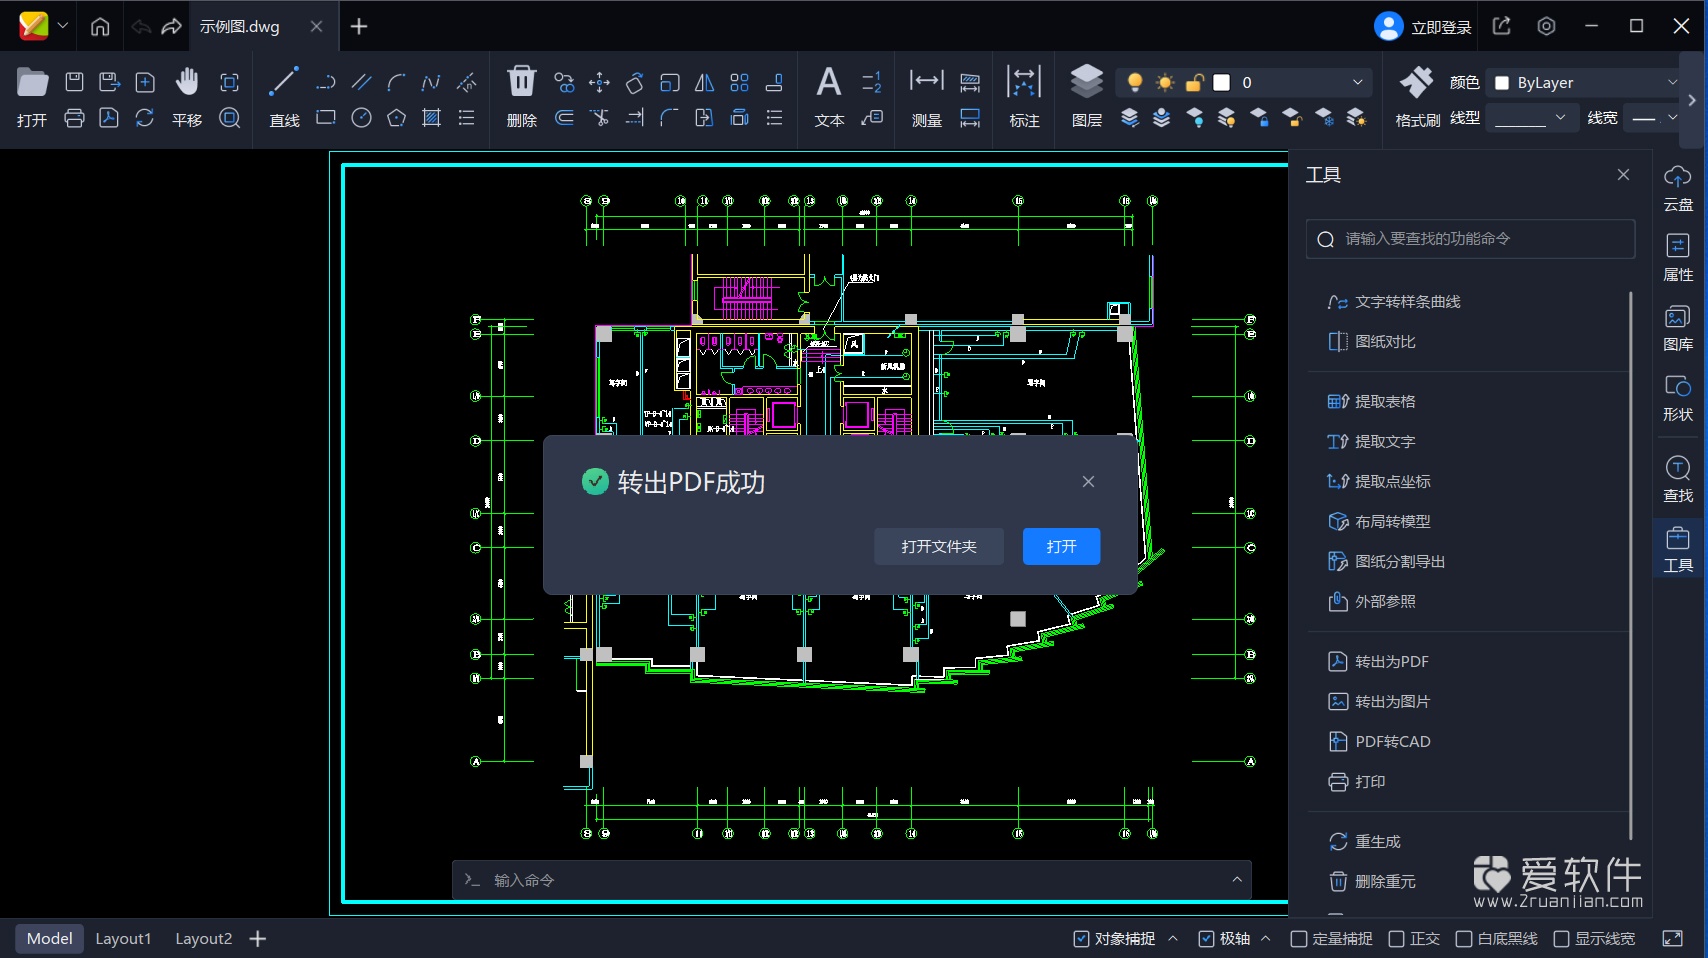Open the Cloud Drive sidebar panel
The width and height of the screenshot is (1708, 958).
pos(1677,187)
